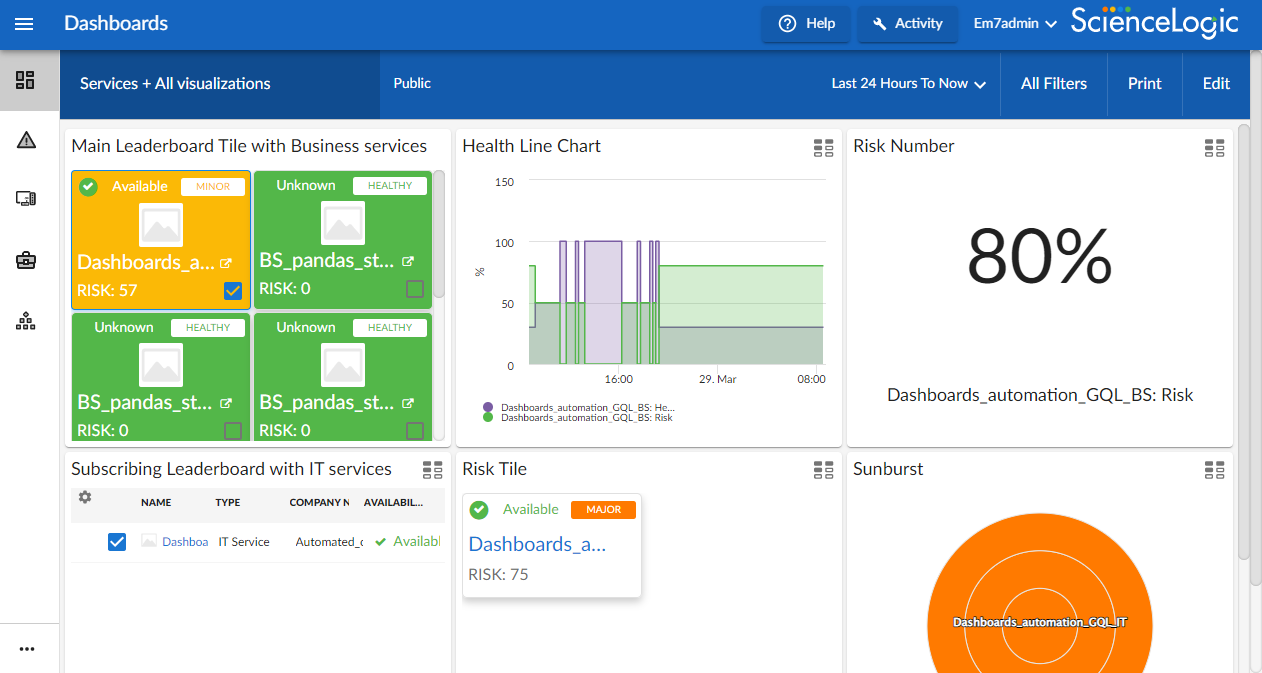Open the briefcase Business Services icon
This screenshot has height=673, width=1262.
(x=26, y=260)
